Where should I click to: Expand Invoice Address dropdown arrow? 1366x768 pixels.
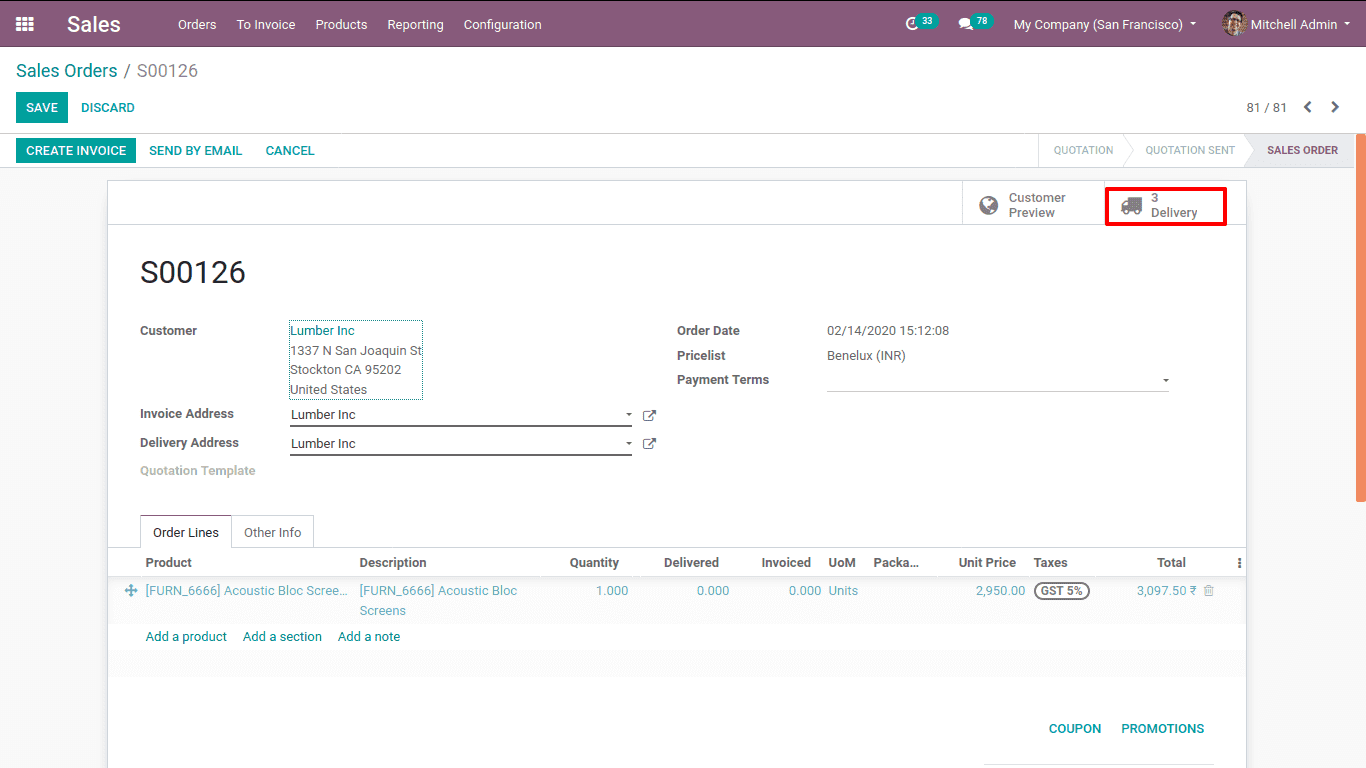coord(628,415)
